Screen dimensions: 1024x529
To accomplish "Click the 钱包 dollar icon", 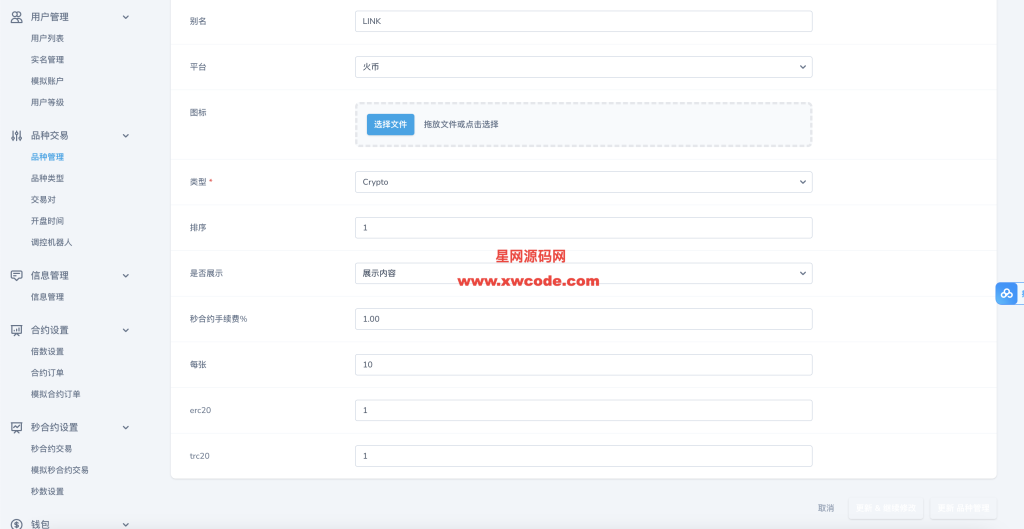I will click(17, 523).
